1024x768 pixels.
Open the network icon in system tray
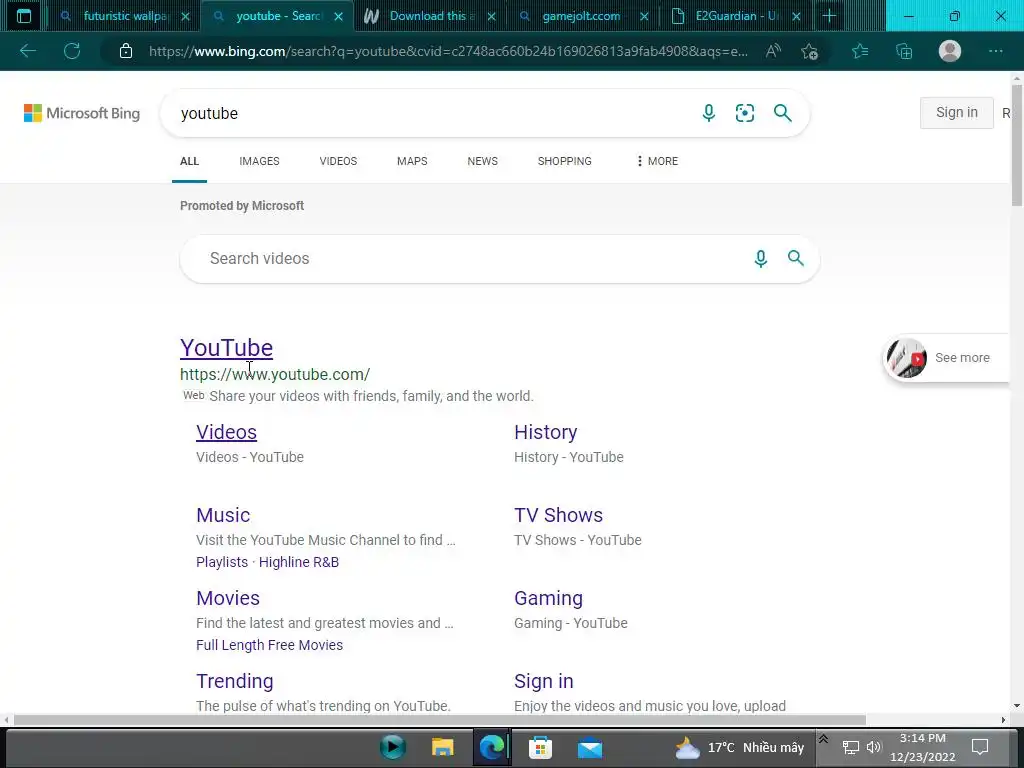850,747
